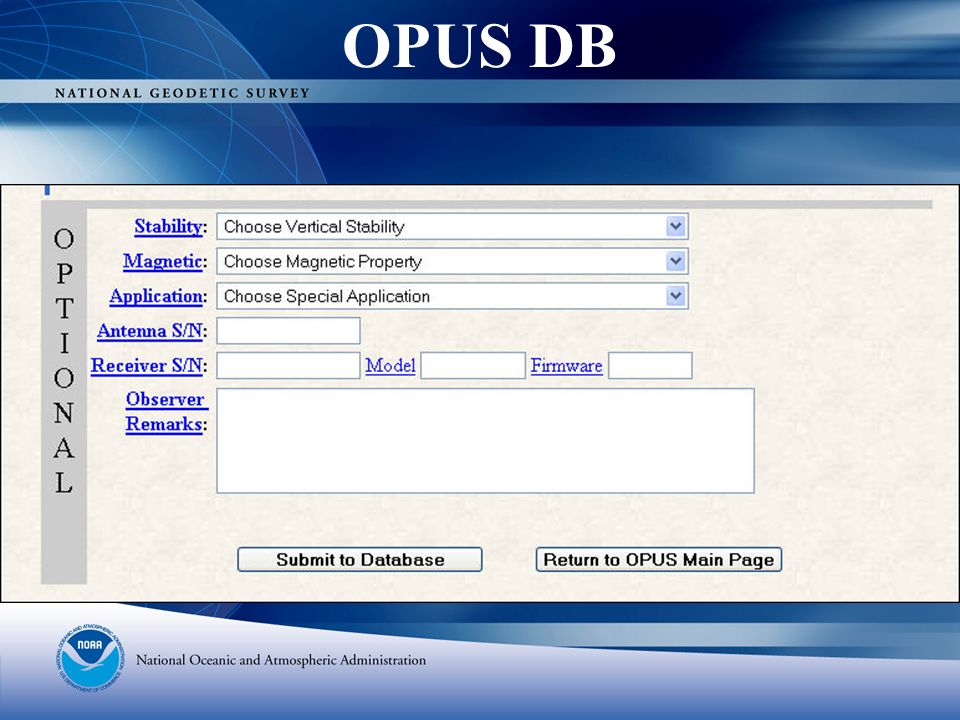Click the Submit to Database button
Screen dimensions: 960x720
pyautogui.click(x=360, y=560)
